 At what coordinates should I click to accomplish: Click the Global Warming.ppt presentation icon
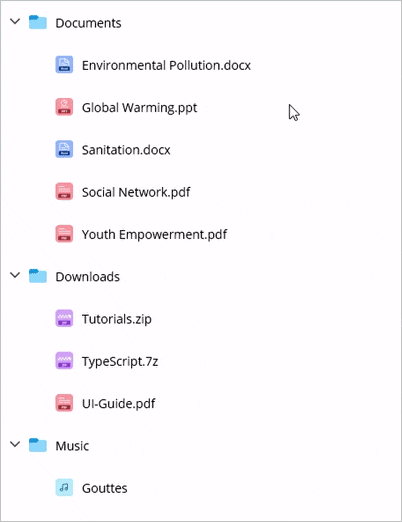[64, 107]
